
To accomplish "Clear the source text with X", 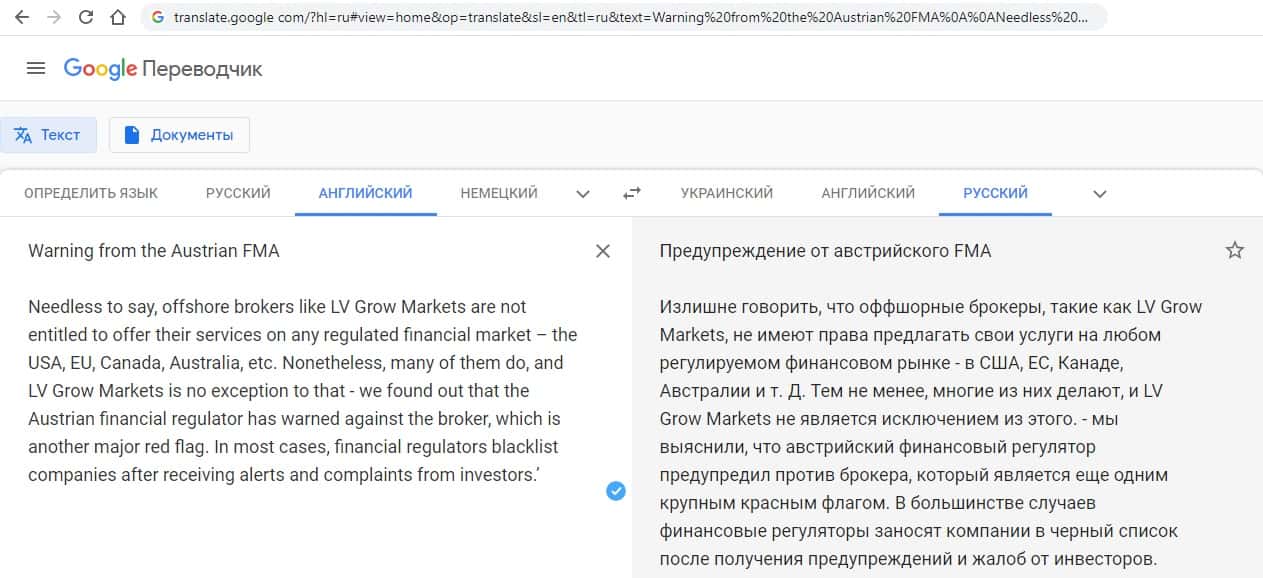I will pyautogui.click(x=602, y=251).
